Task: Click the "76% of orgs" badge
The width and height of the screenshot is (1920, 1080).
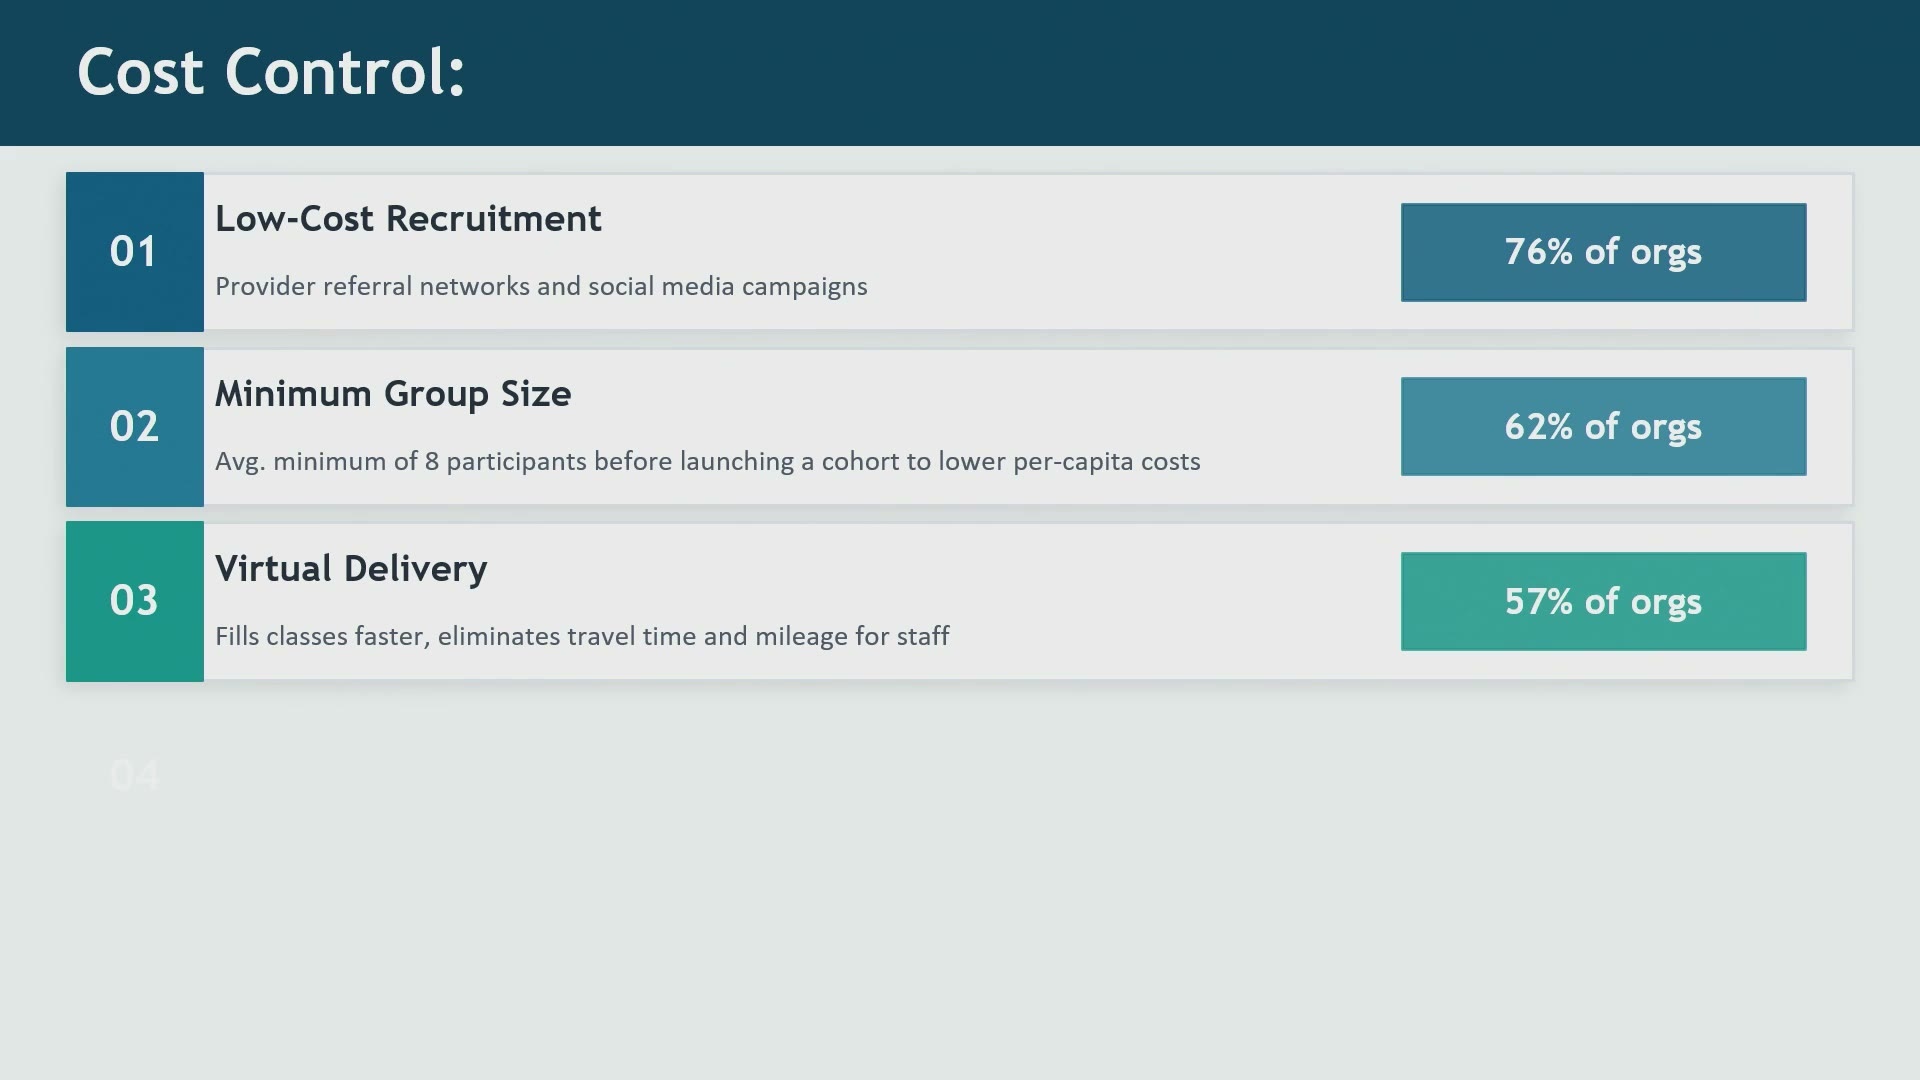Action: (x=1603, y=252)
